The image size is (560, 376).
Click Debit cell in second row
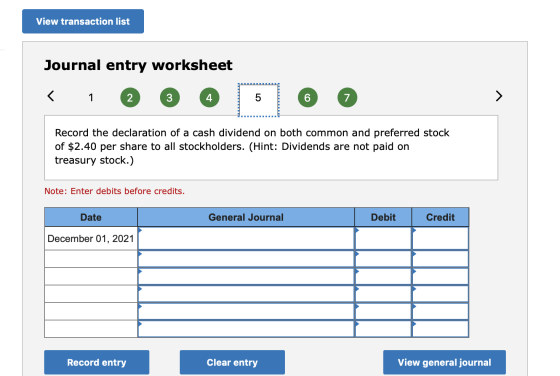(383, 259)
